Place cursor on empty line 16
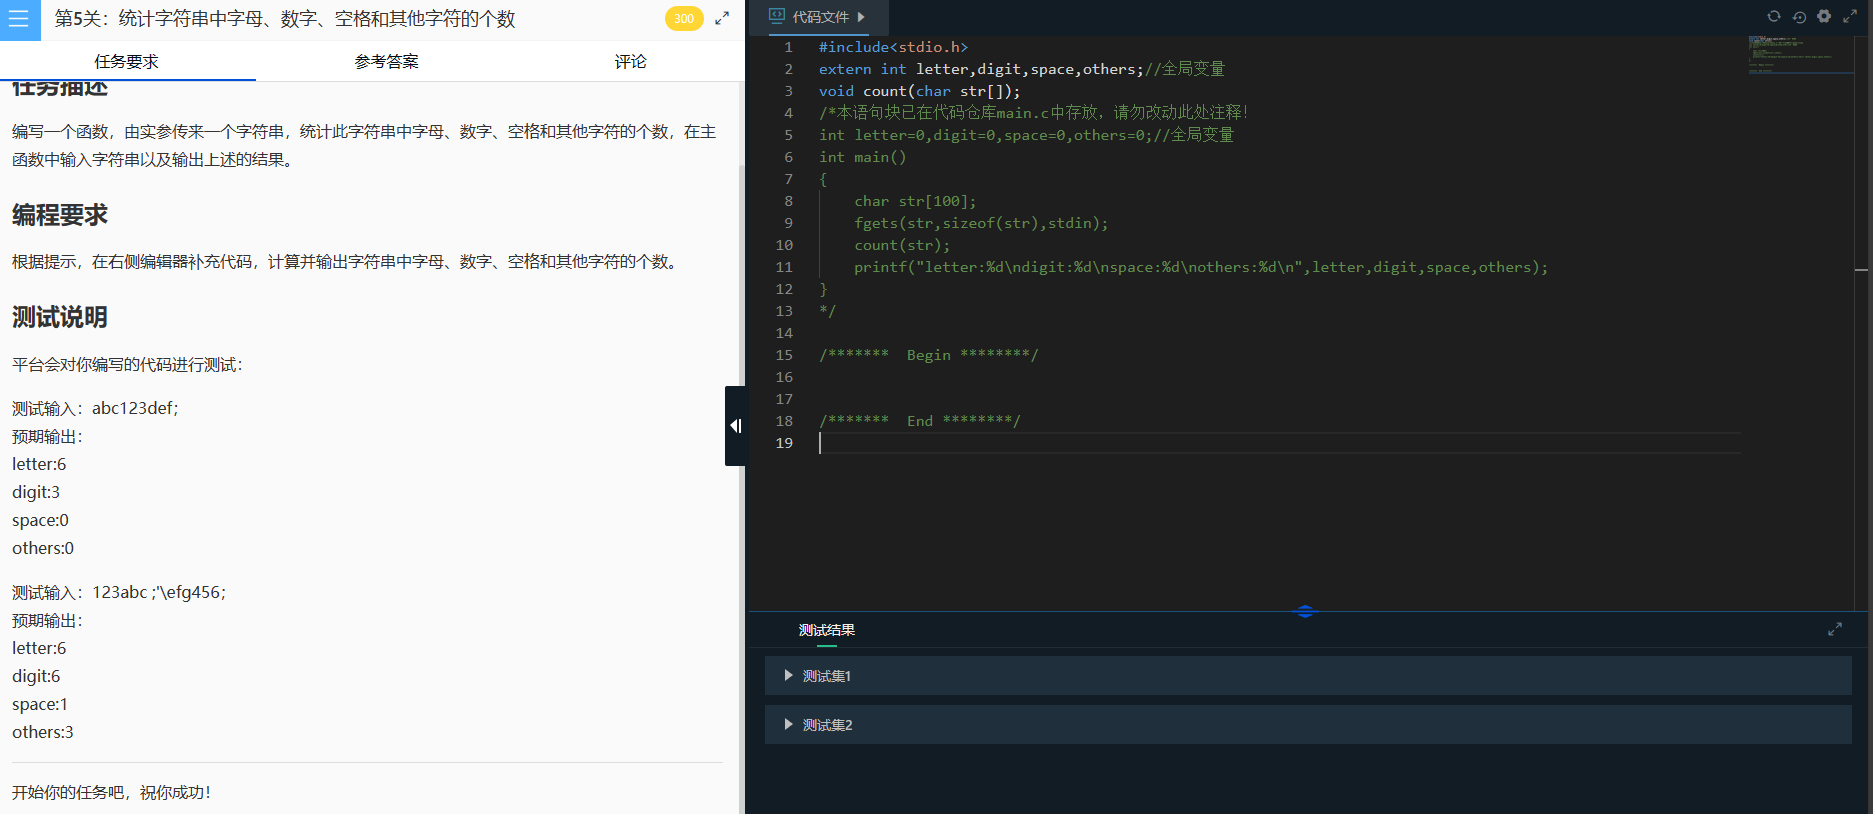Screen dimensions: 1873x814 pyautogui.click(x=1000, y=377)
